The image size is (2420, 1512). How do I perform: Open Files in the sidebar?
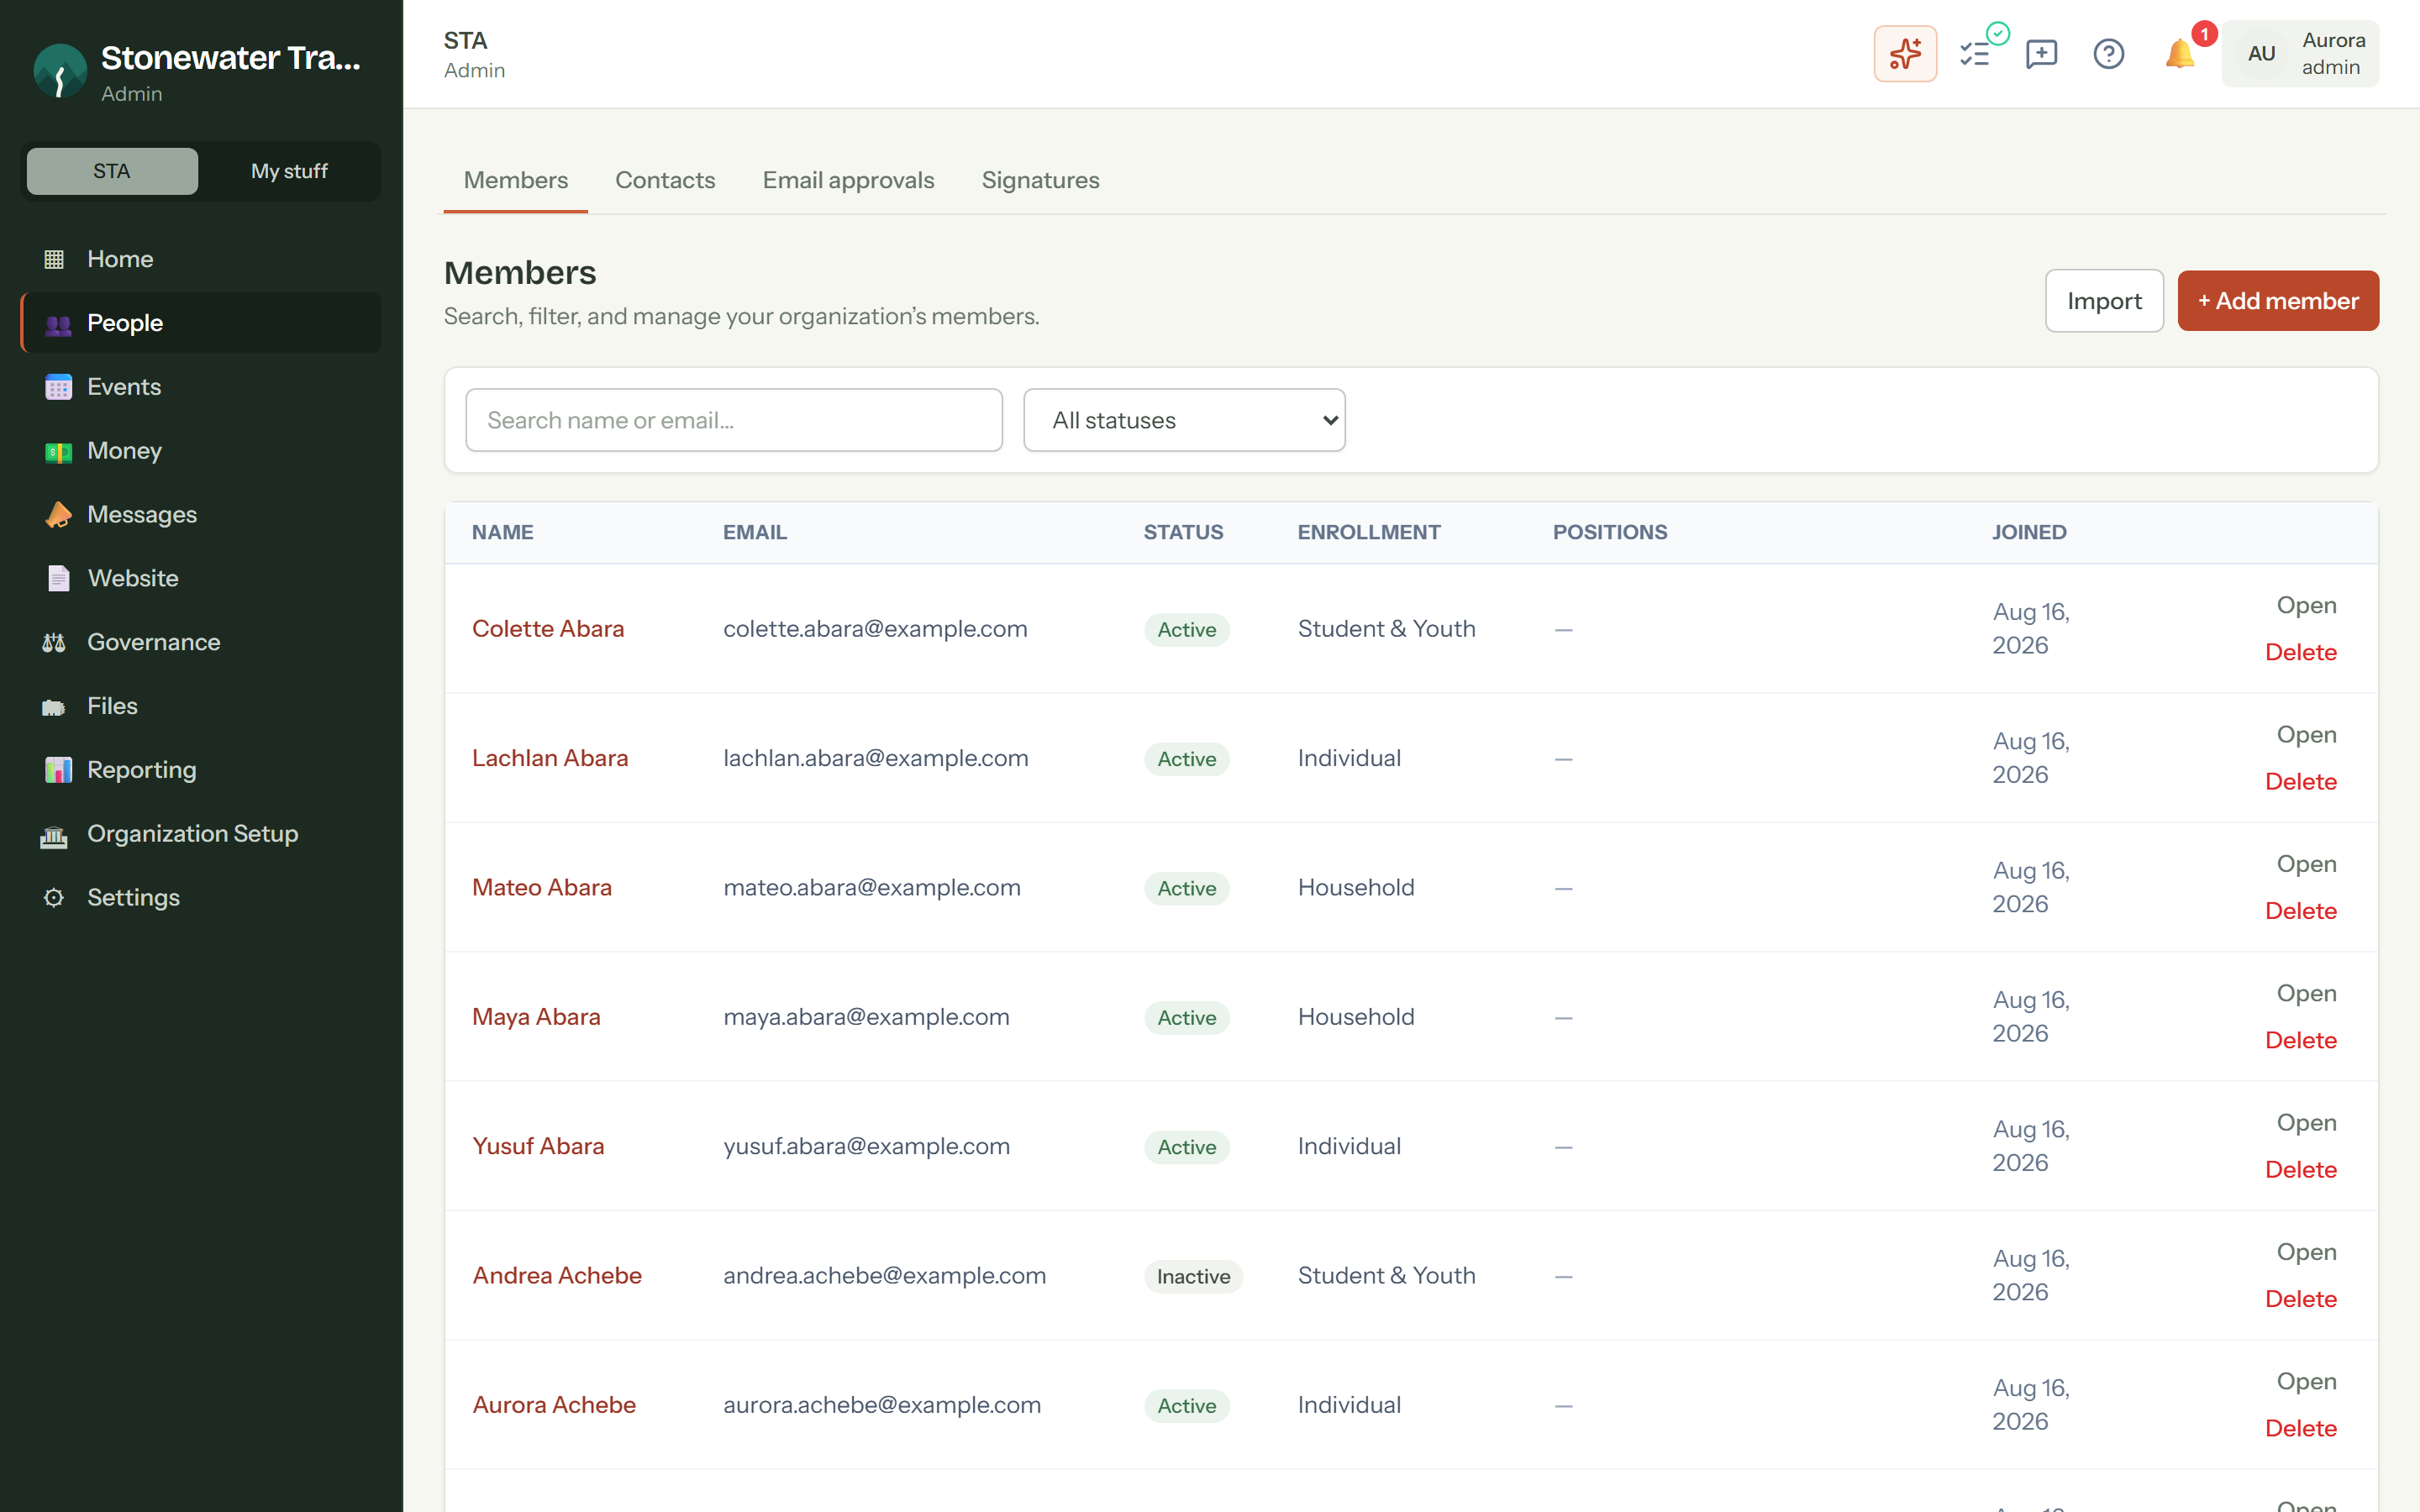point(200,706)
